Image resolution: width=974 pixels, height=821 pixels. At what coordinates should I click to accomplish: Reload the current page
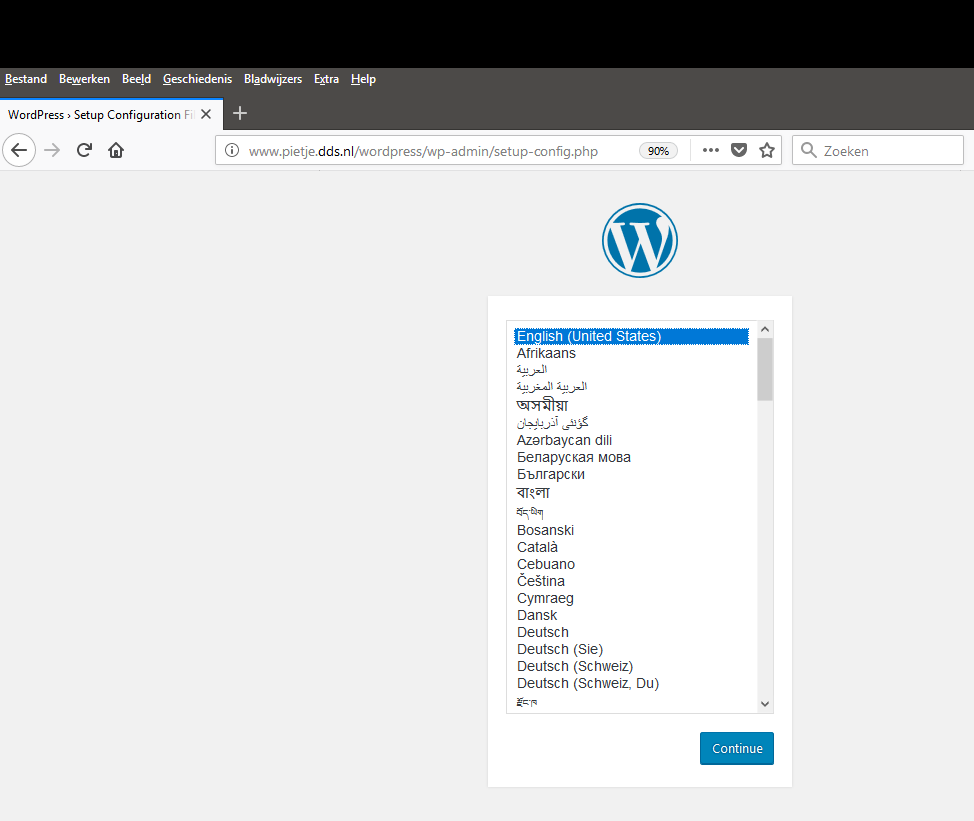[x=84, y=150]
